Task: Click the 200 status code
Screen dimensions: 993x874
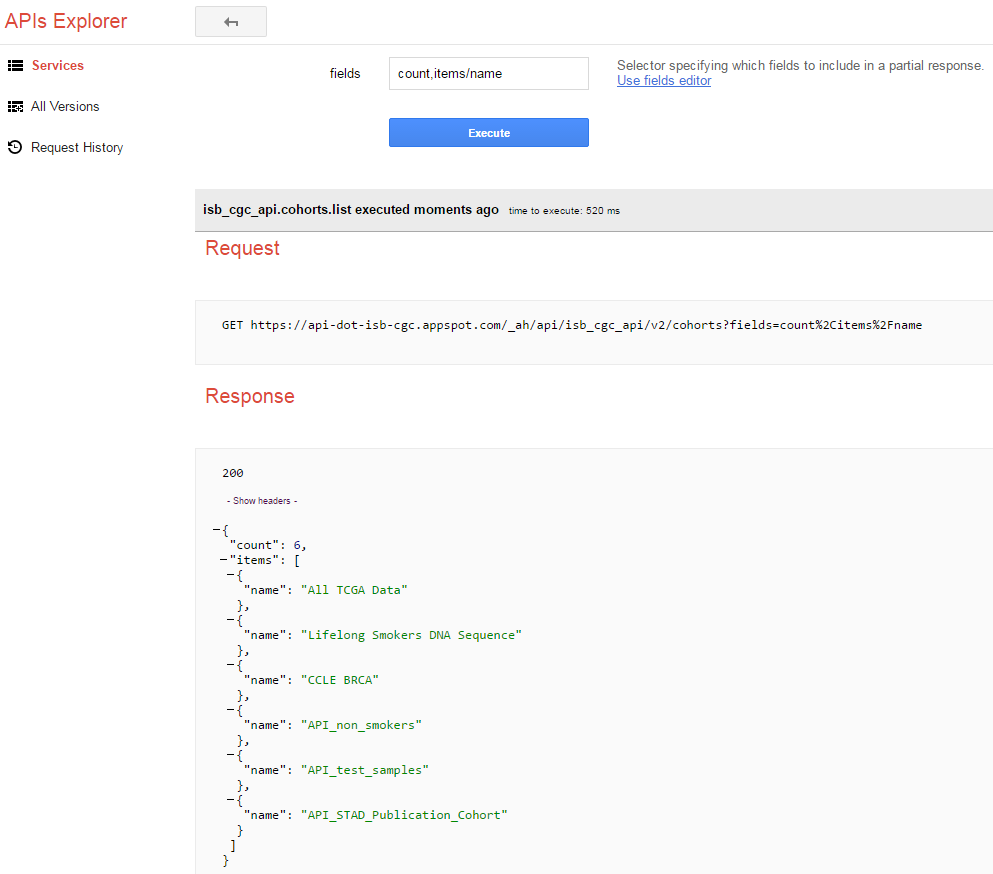Action: pyautogui.click(x=232, y=473)
